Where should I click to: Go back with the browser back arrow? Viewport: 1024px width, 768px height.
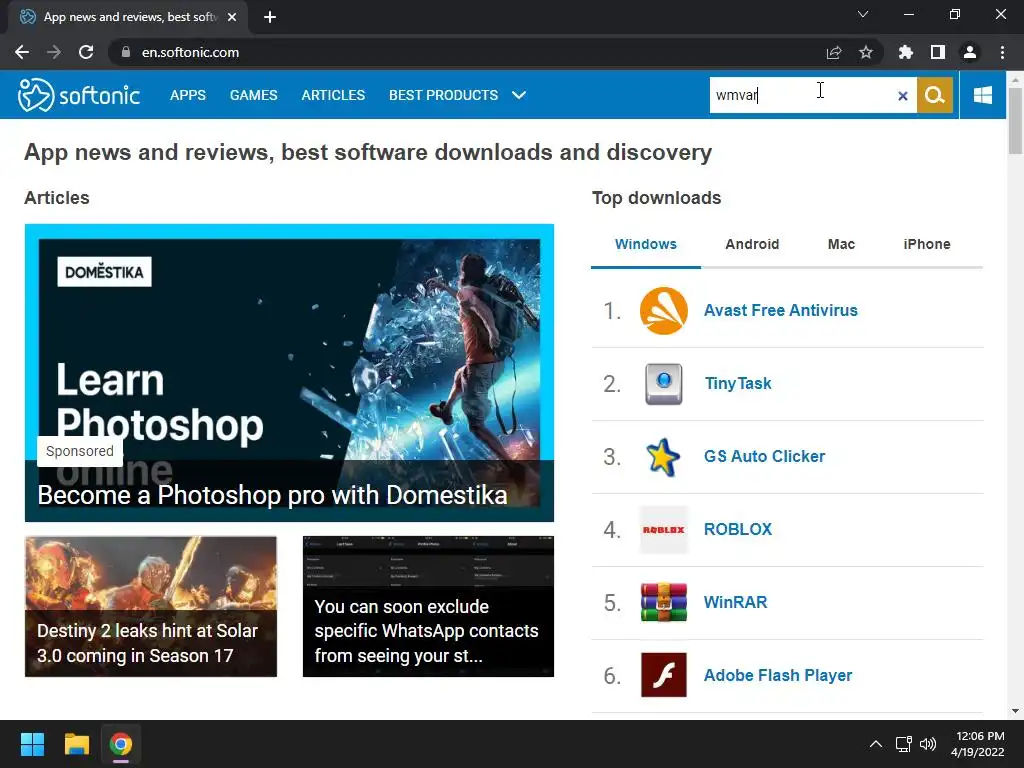[22, 52]
